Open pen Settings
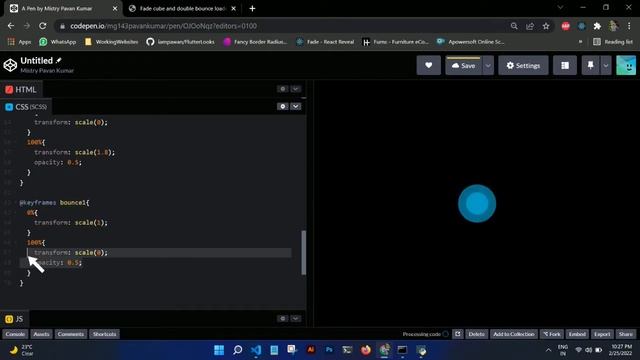This screenshot has width=640, height=360. (523, 65)
